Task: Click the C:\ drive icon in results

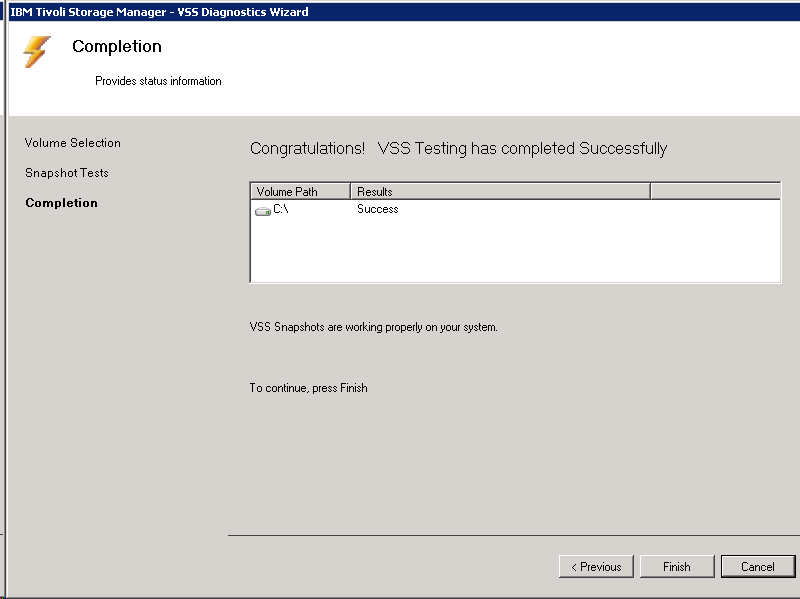Action: [x=262, y=211]
